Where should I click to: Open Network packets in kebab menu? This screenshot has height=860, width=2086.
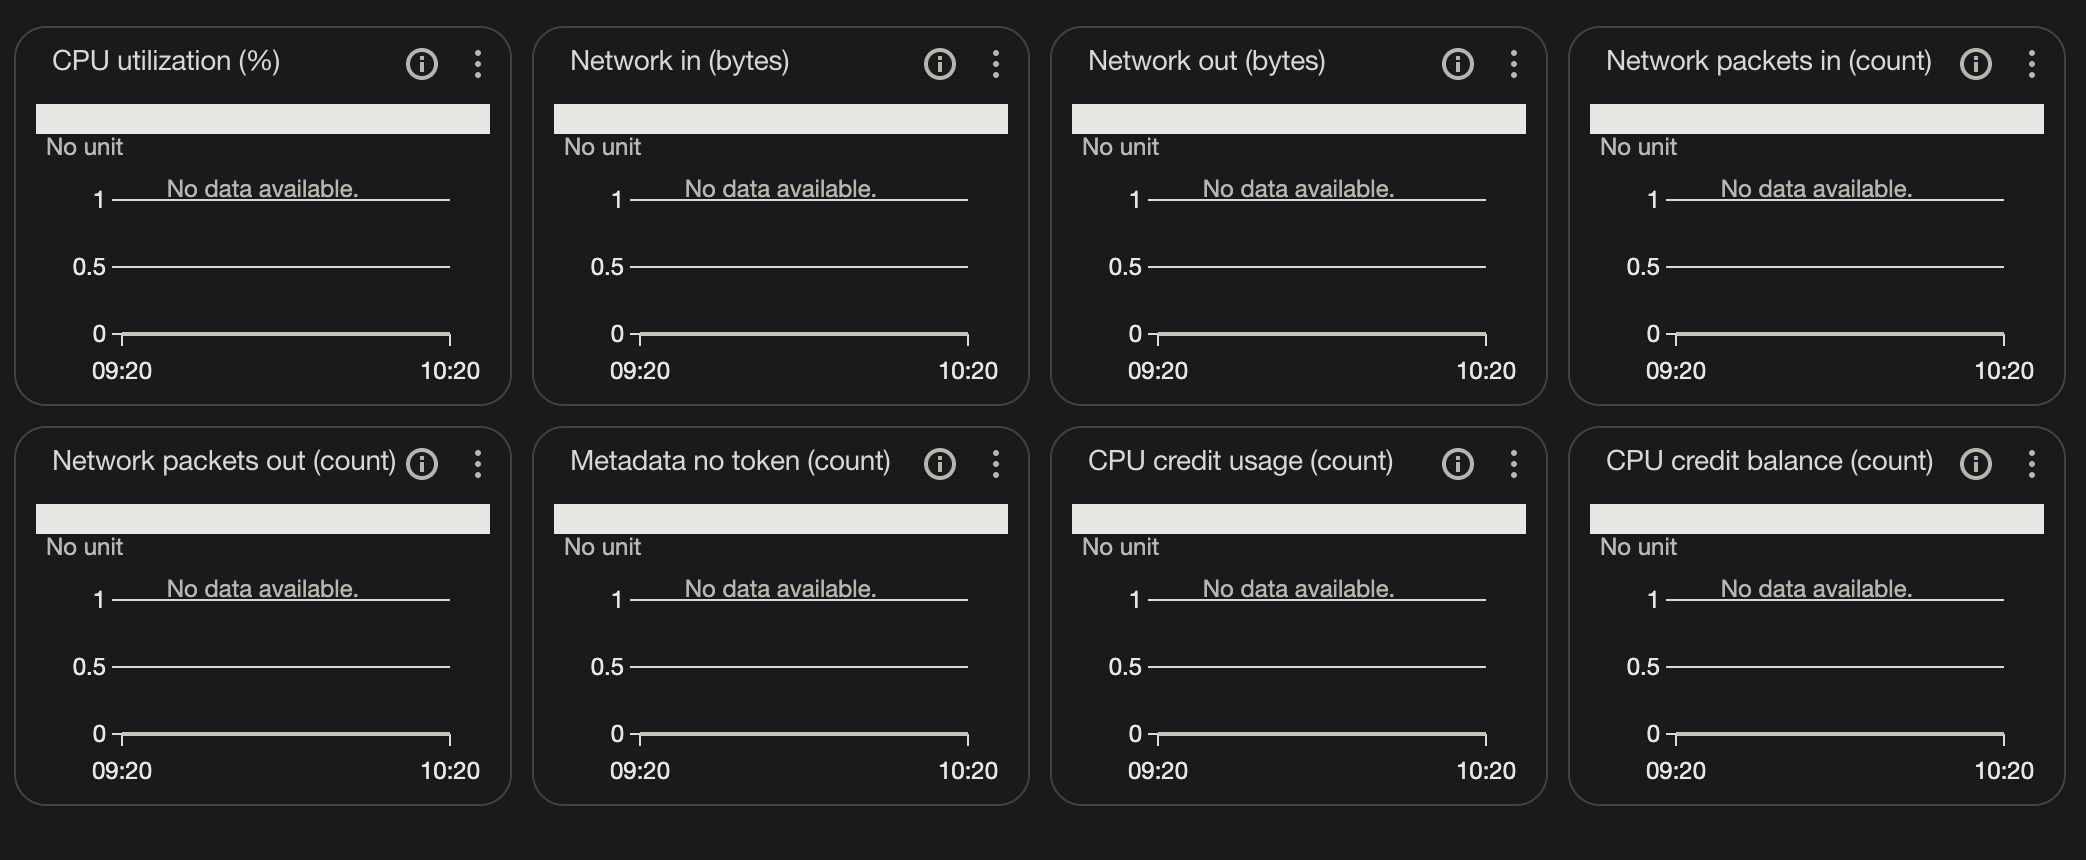coord(2032,64)
